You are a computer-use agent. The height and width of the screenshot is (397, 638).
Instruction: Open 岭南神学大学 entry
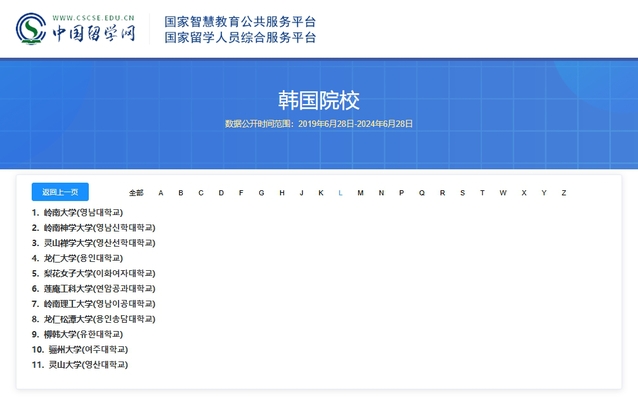click(x=100, y=227)
